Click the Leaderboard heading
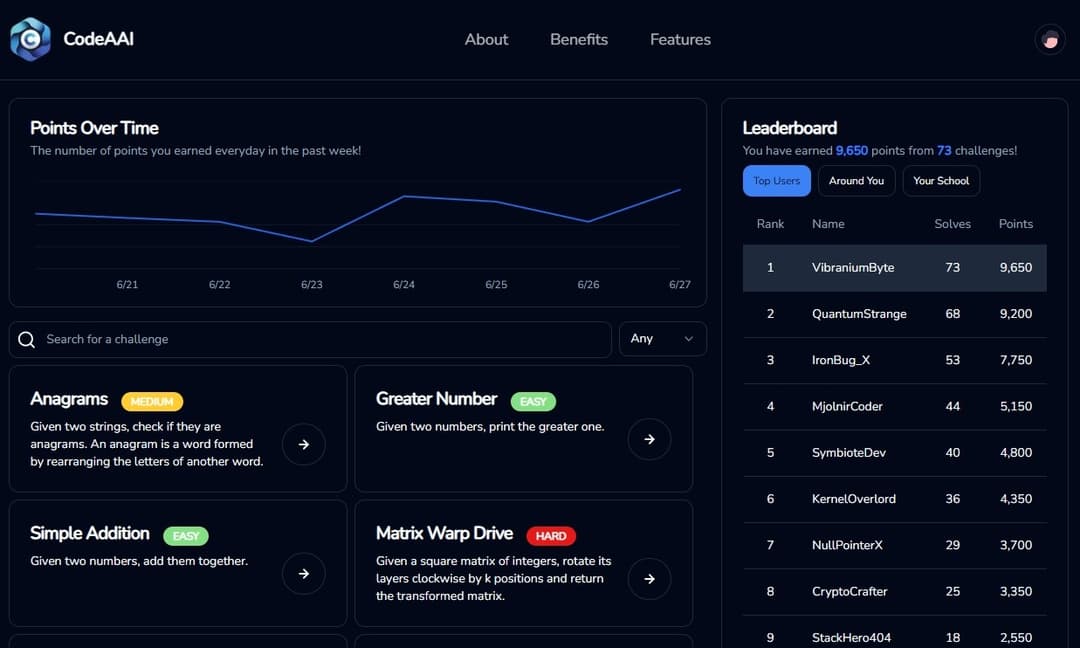Viewport: 1080px width, 648px height. (x=790, y=128)
